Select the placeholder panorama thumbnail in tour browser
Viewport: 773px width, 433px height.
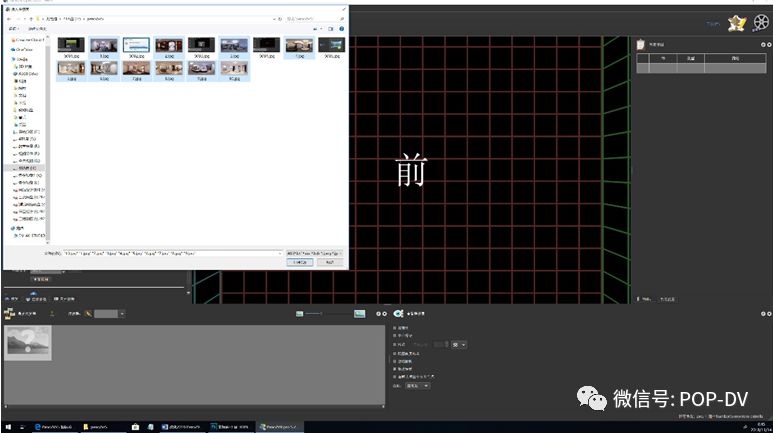28,342
